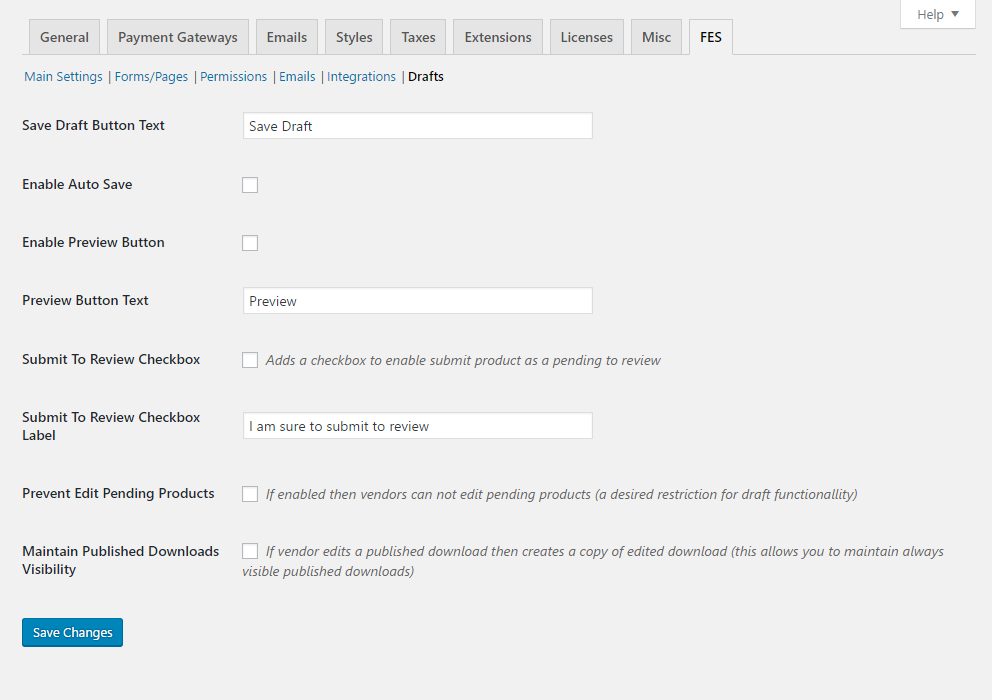The image size is (992, 700).
Task: Enable Prevent Edit Pending Products
Action: [x=250, y=494]
